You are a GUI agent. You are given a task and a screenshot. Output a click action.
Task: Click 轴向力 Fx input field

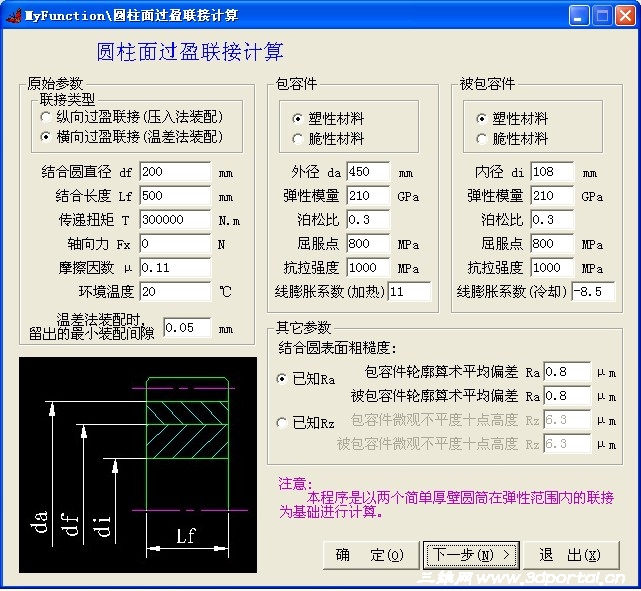(175, 244)
